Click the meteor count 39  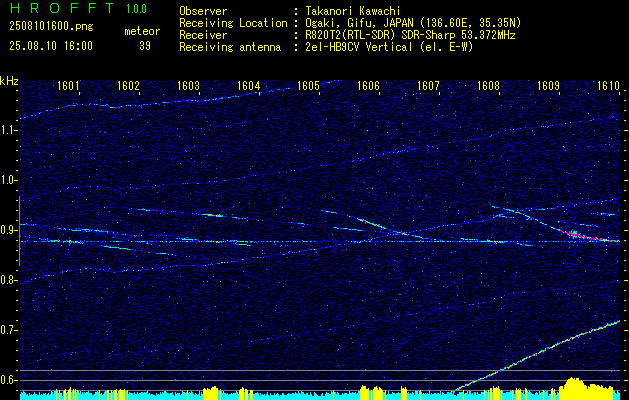tap(145, 46)
